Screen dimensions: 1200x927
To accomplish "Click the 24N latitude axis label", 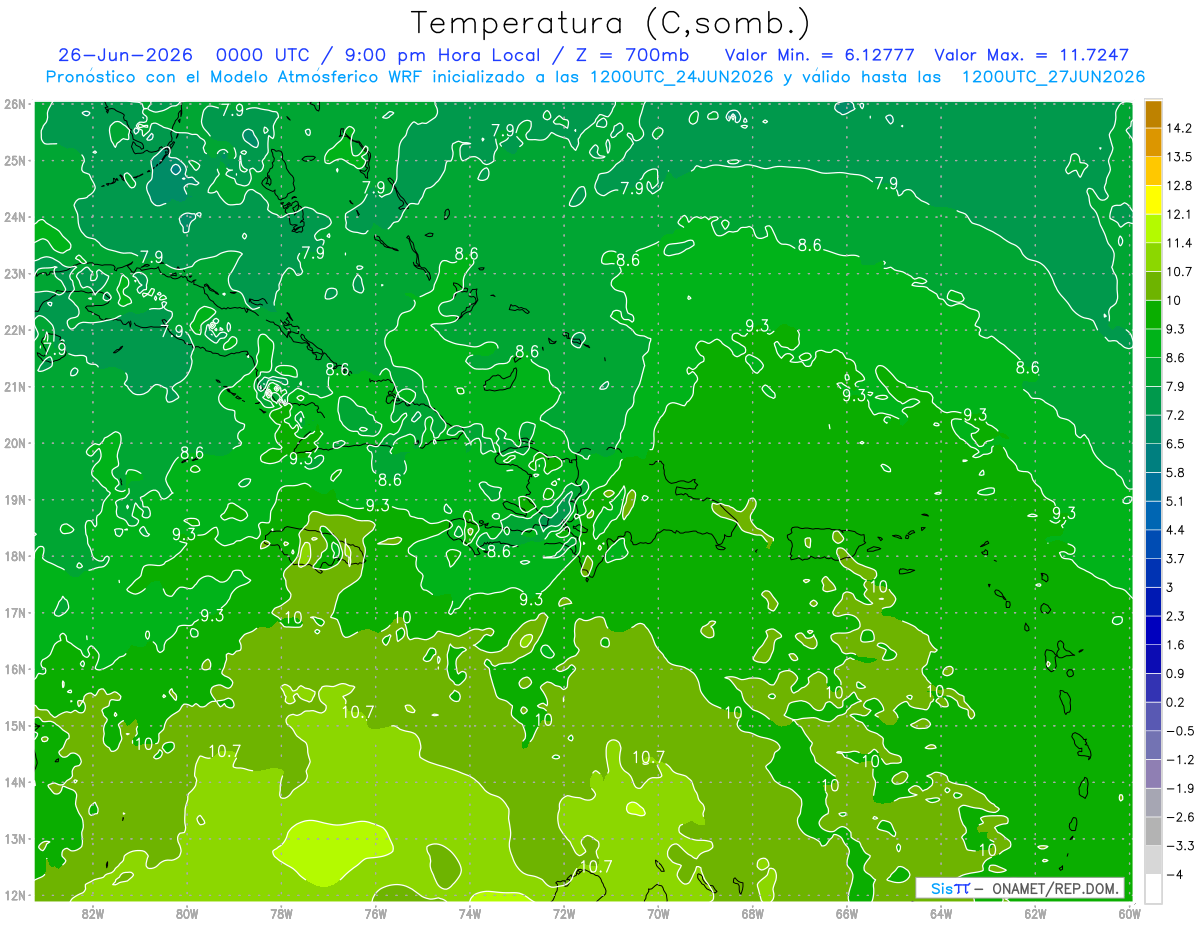I will pyautogui.click(x=14, y=217).
